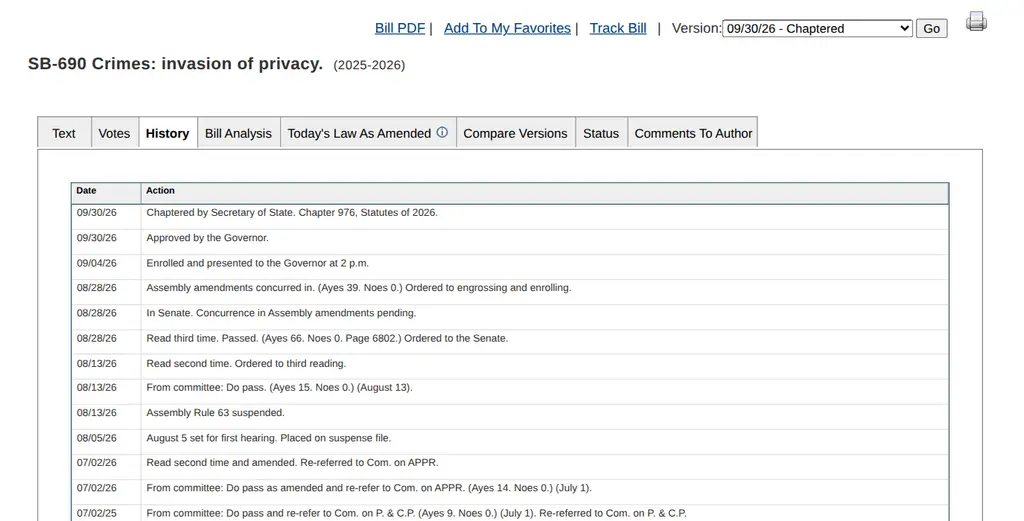Screen dimensions: 1024x521
Task: Click 'In Senate. Concurrence in Assembly amendments pending' entry
Action: click(281, 313)
